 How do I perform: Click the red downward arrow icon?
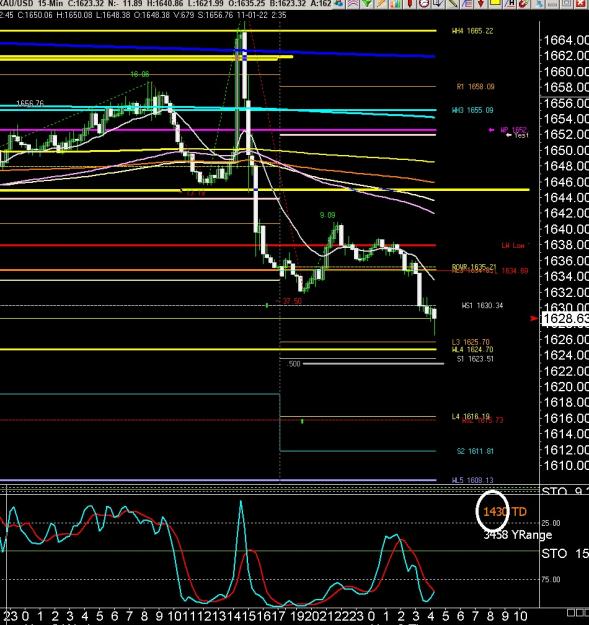pyautogui.click(x=481, y=4)
